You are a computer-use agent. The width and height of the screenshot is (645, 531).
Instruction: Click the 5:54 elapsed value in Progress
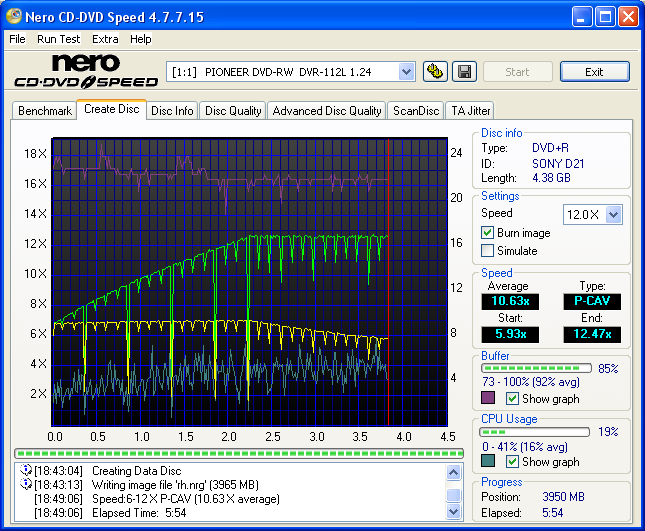(552, 513)
